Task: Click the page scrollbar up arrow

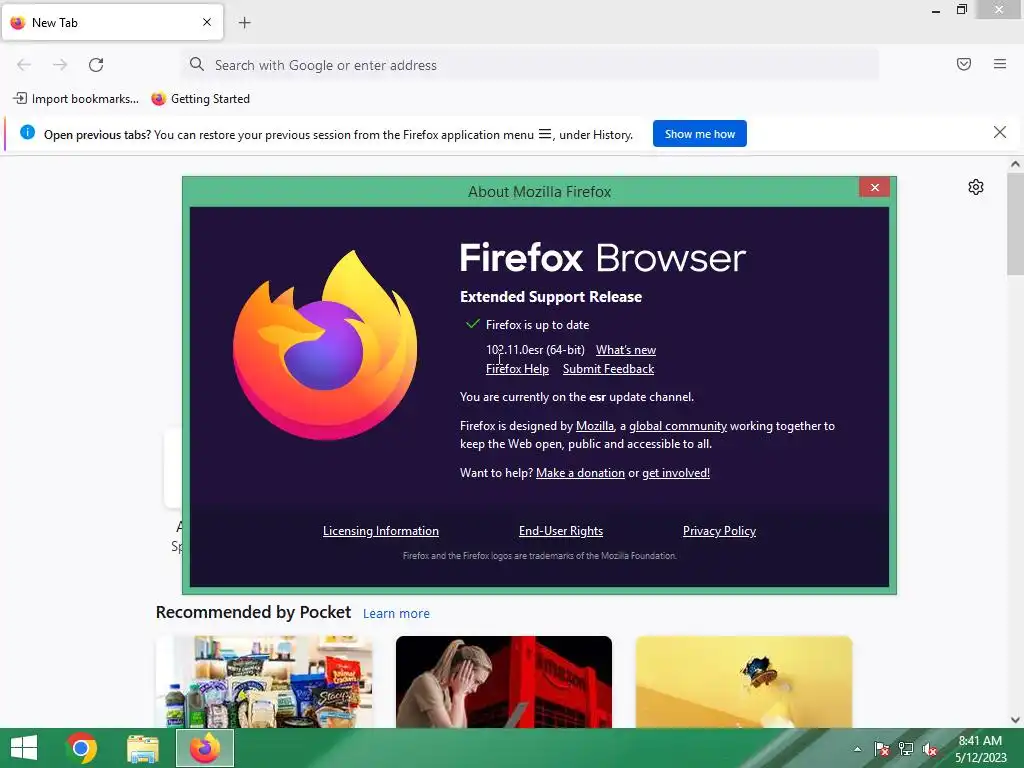Action: click(1015, 165)
